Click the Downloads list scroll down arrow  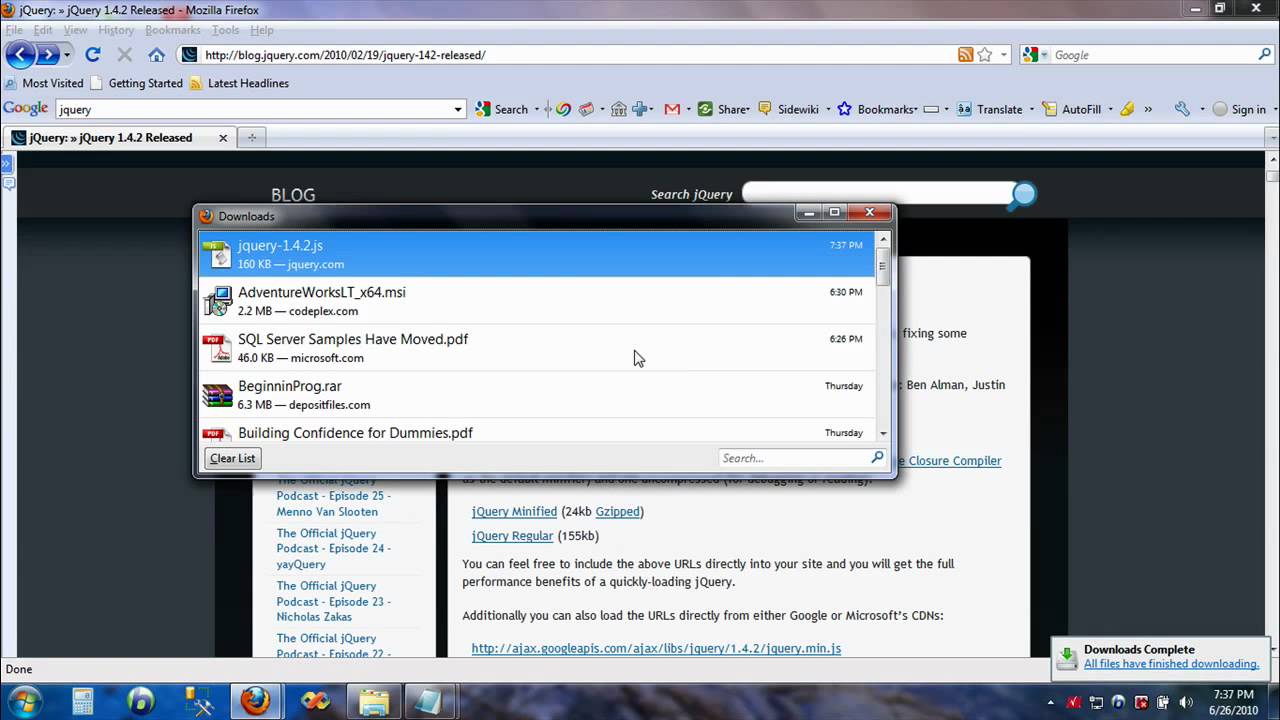click(x=882, y=434)
